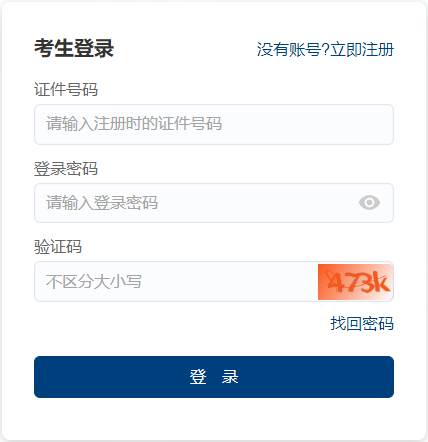Open the 找回密码 password recovery link
The height and width of the screenshot is (442, 428).
click(362, 324)
